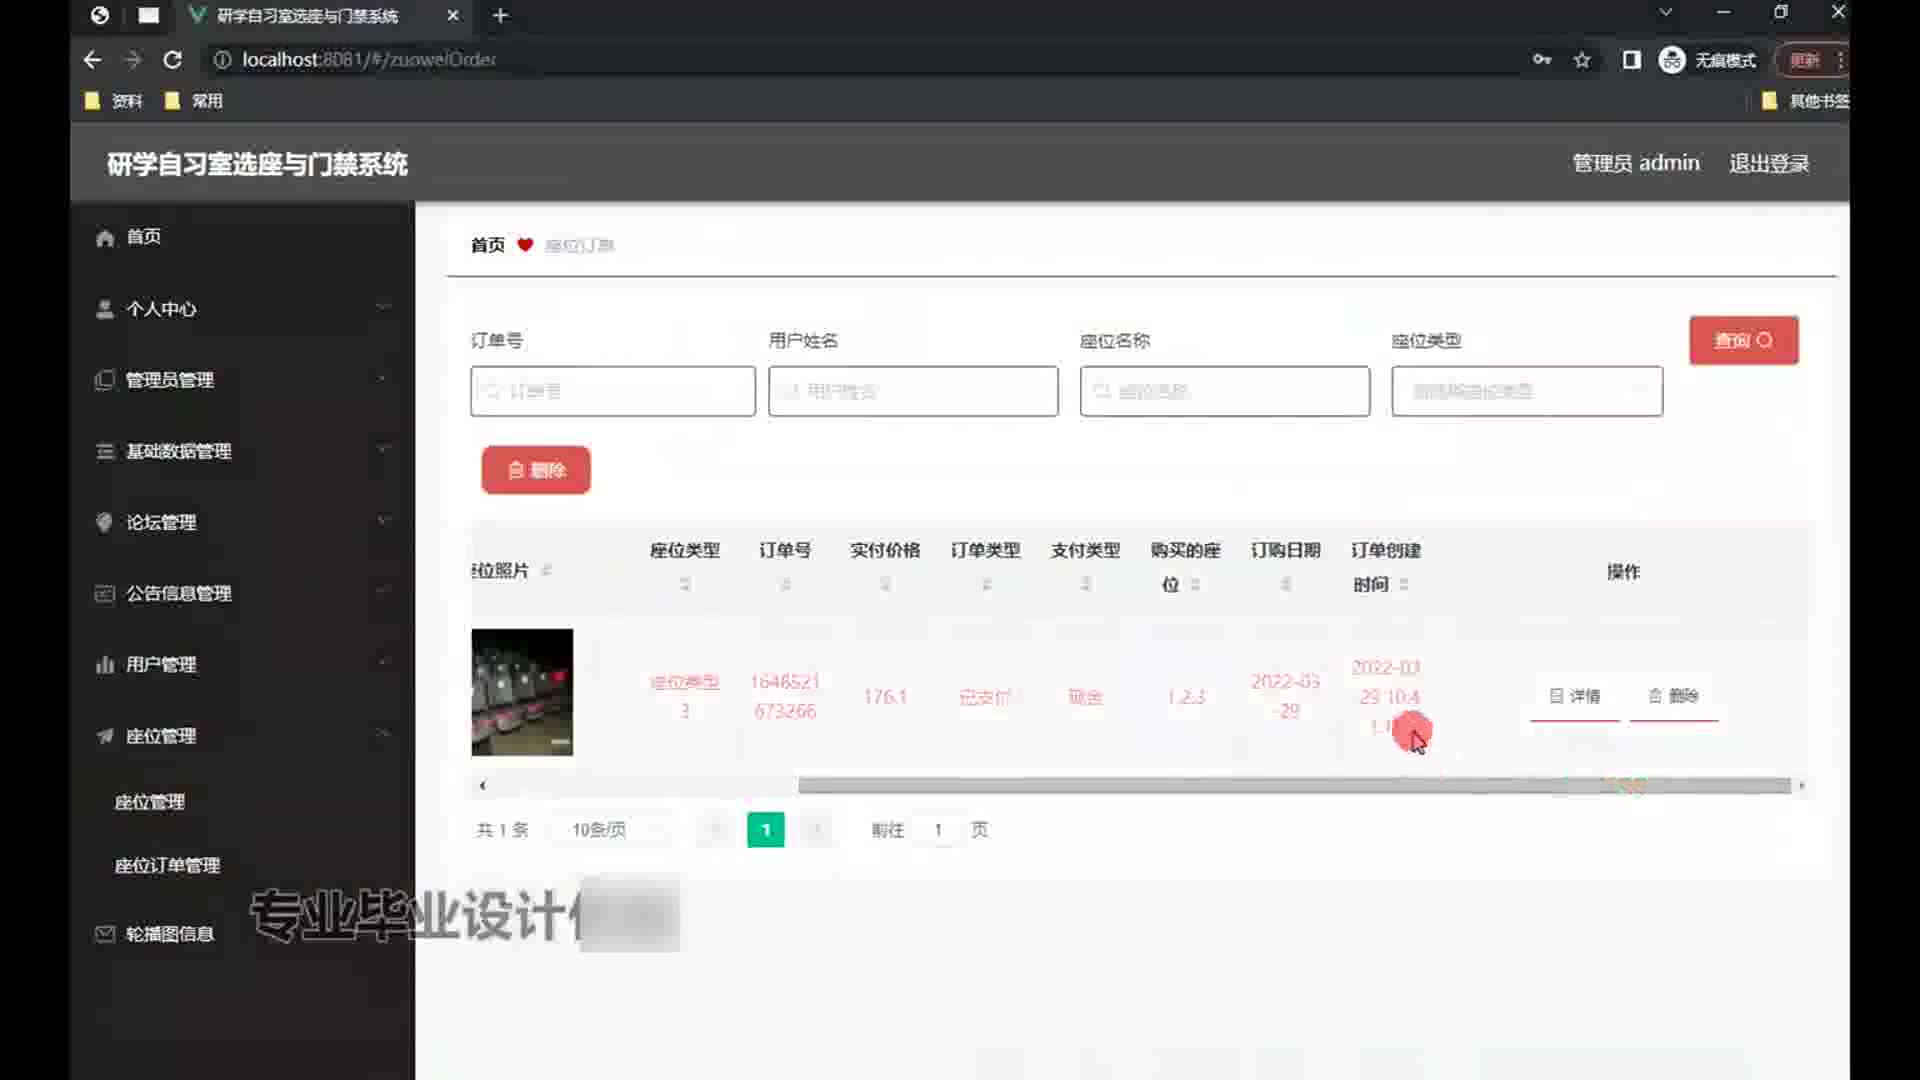
Task: Open 轮播图信息 in the sidebar
Action: [169, 934]
